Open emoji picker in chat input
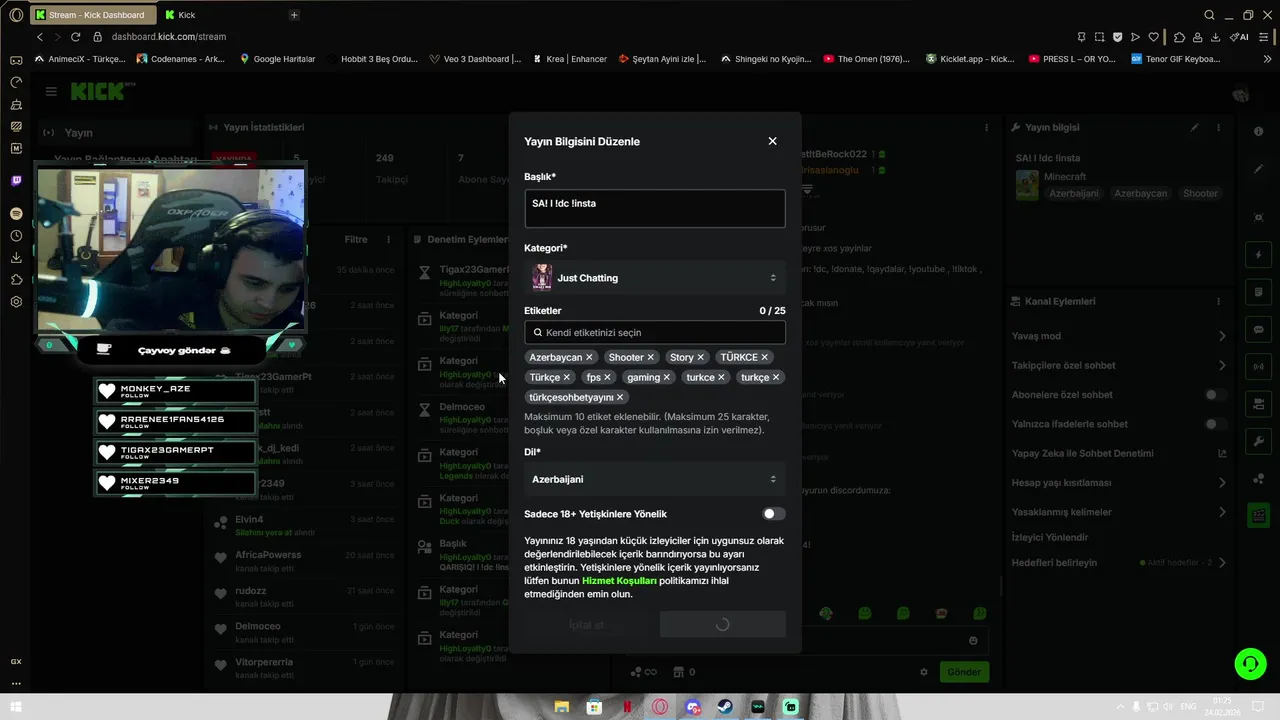Screen dimensions: 1280x720 [973, 640]
